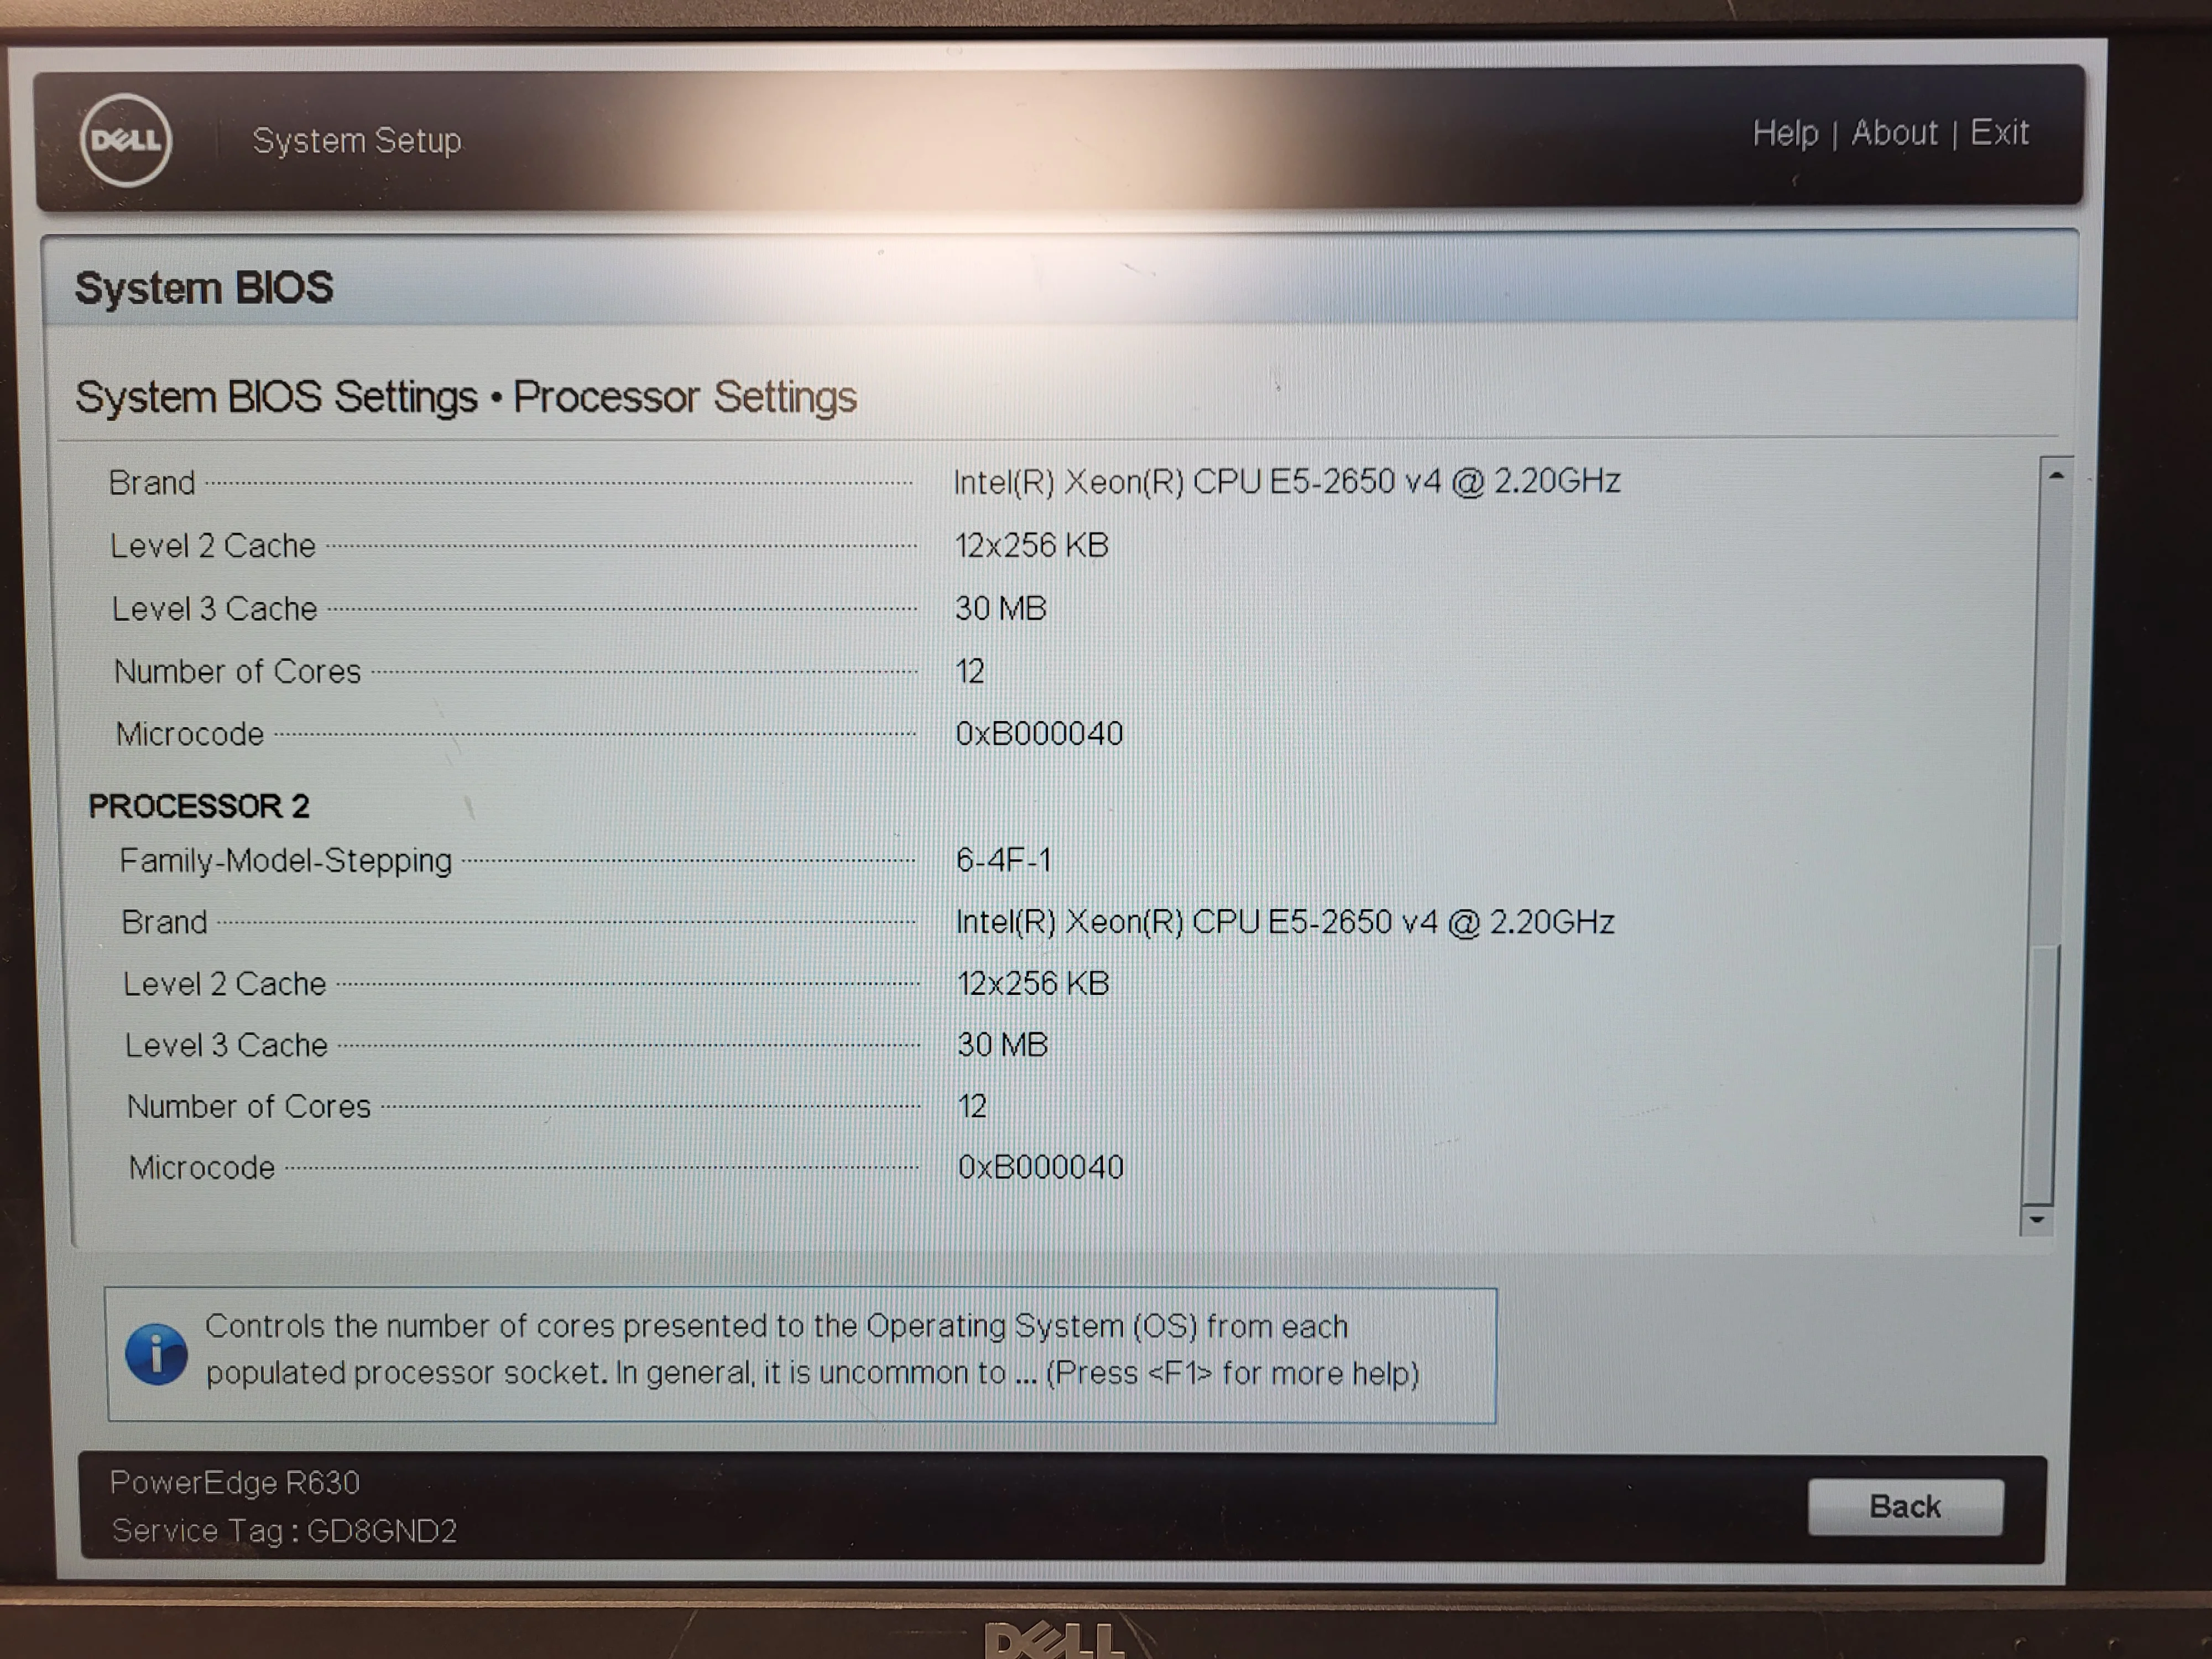2212x1659 pixels.
Task: Click "30 MB" value above PROCESSOR 2 heading
Action: point(1001,608)
